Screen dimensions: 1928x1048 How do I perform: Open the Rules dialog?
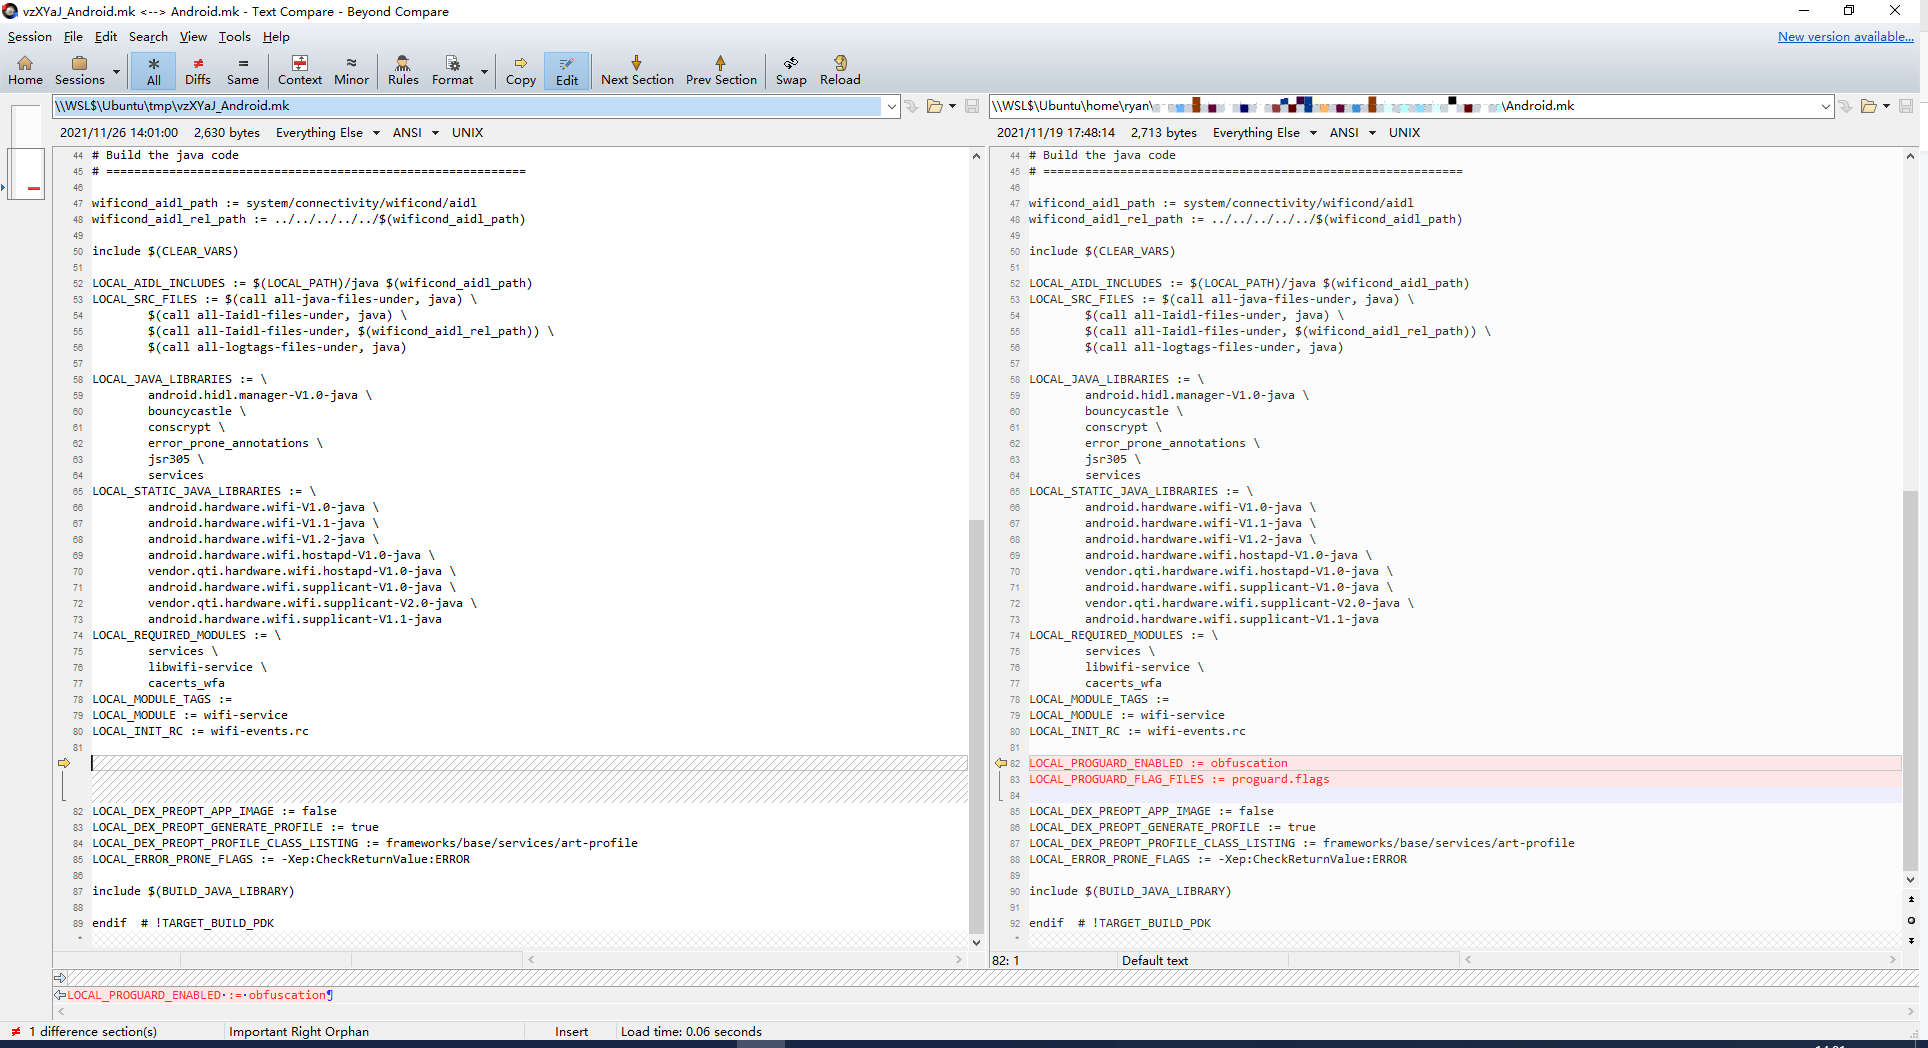click(x=403, y=70)
